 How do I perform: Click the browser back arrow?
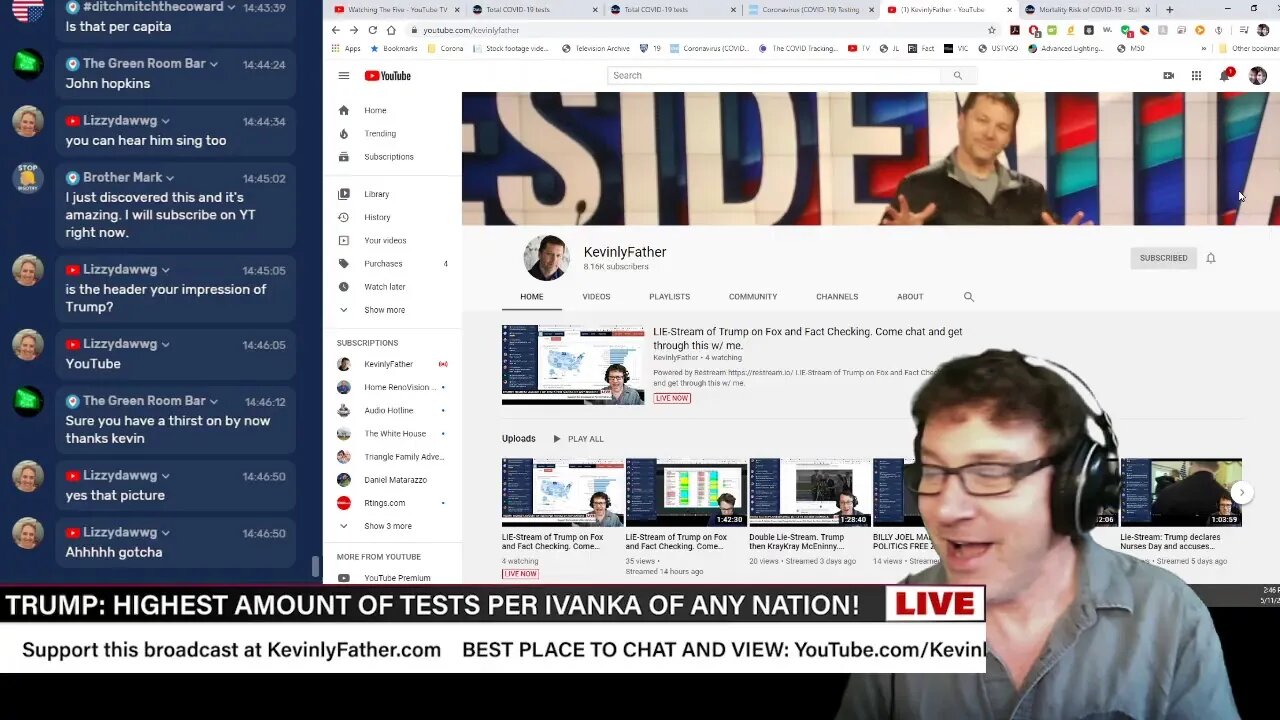tap(336, 30)
